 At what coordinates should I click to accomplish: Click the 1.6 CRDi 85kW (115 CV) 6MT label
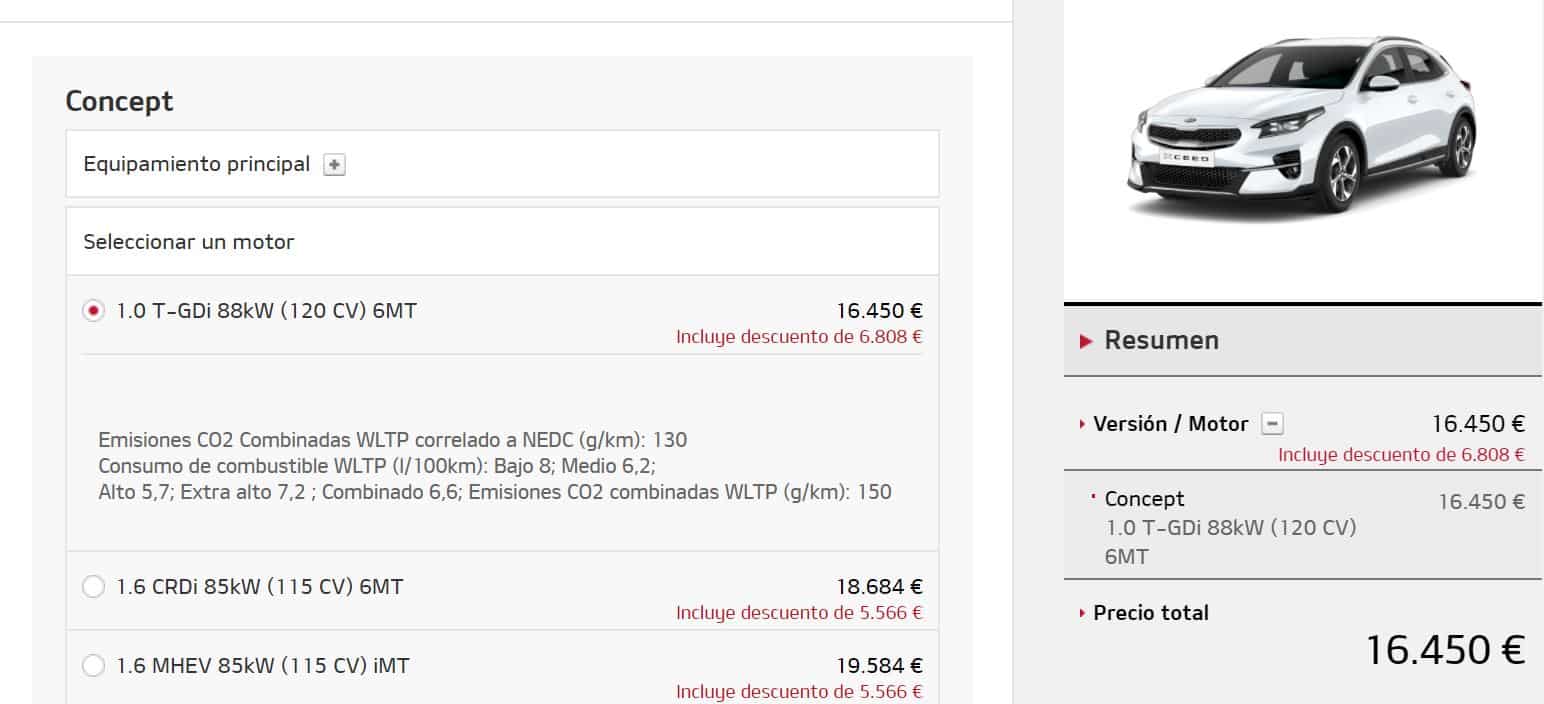click(x=260, y=587)
